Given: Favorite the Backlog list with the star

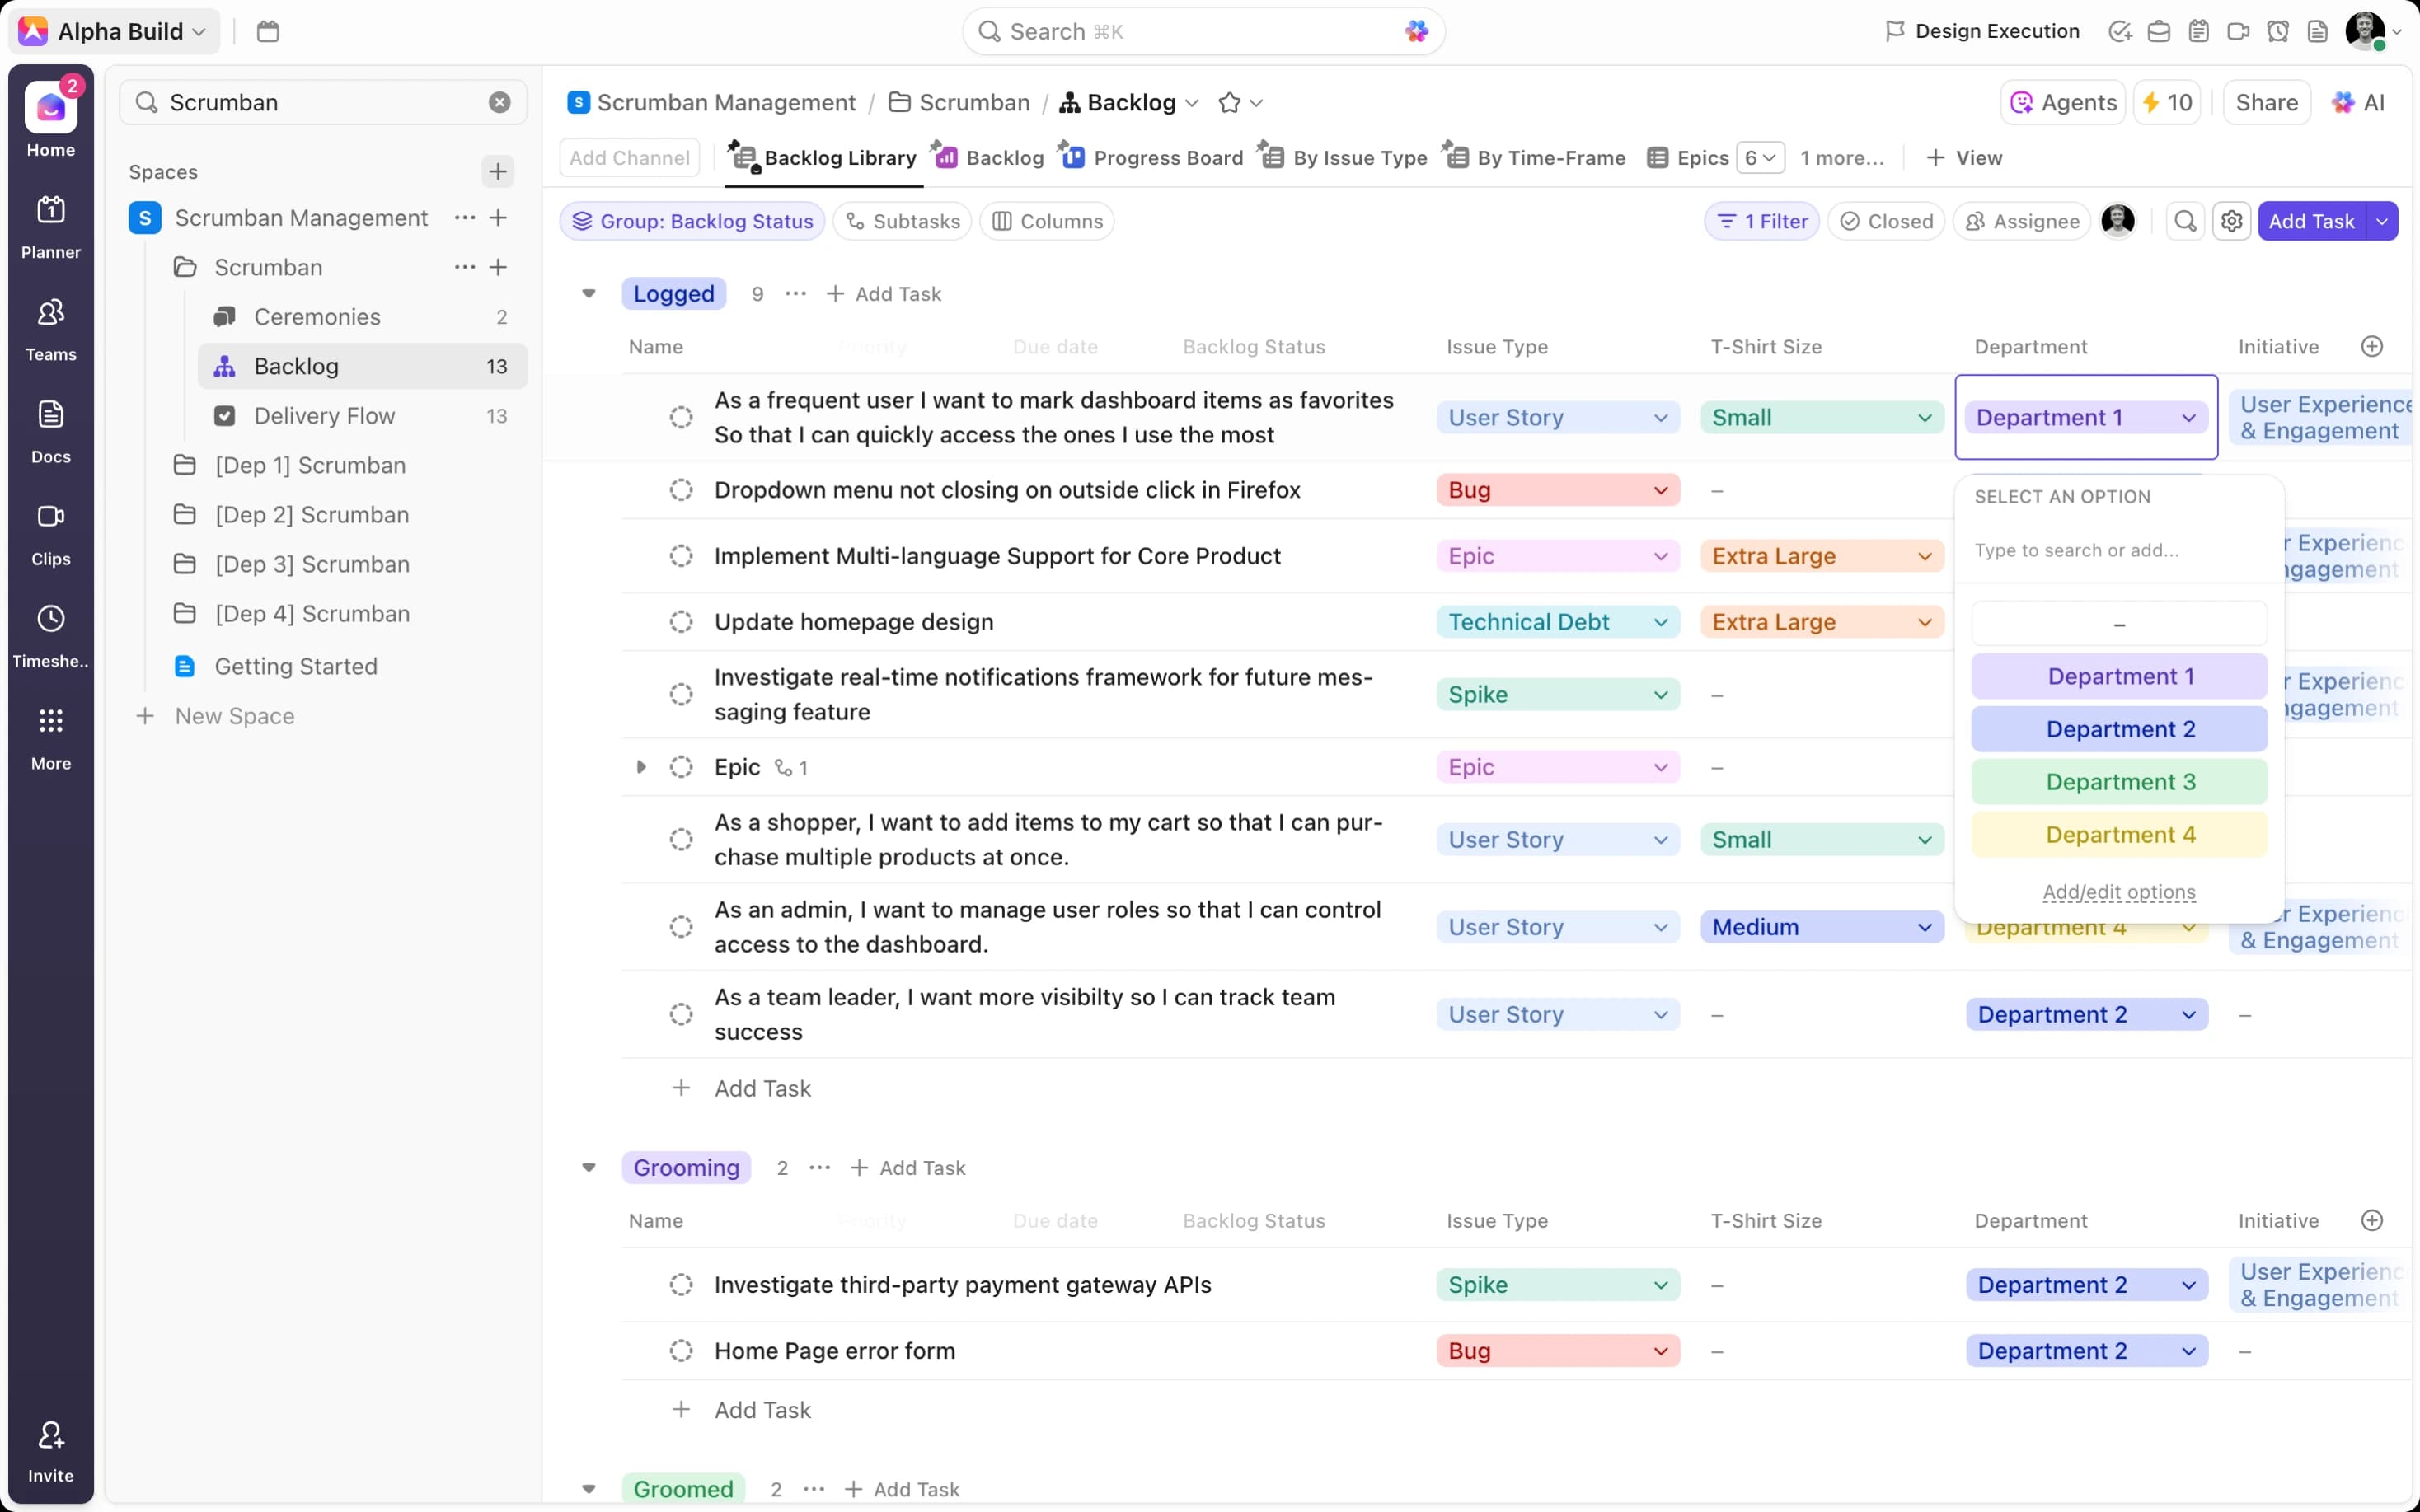Looking at the screenshot, I should 1229,103.
